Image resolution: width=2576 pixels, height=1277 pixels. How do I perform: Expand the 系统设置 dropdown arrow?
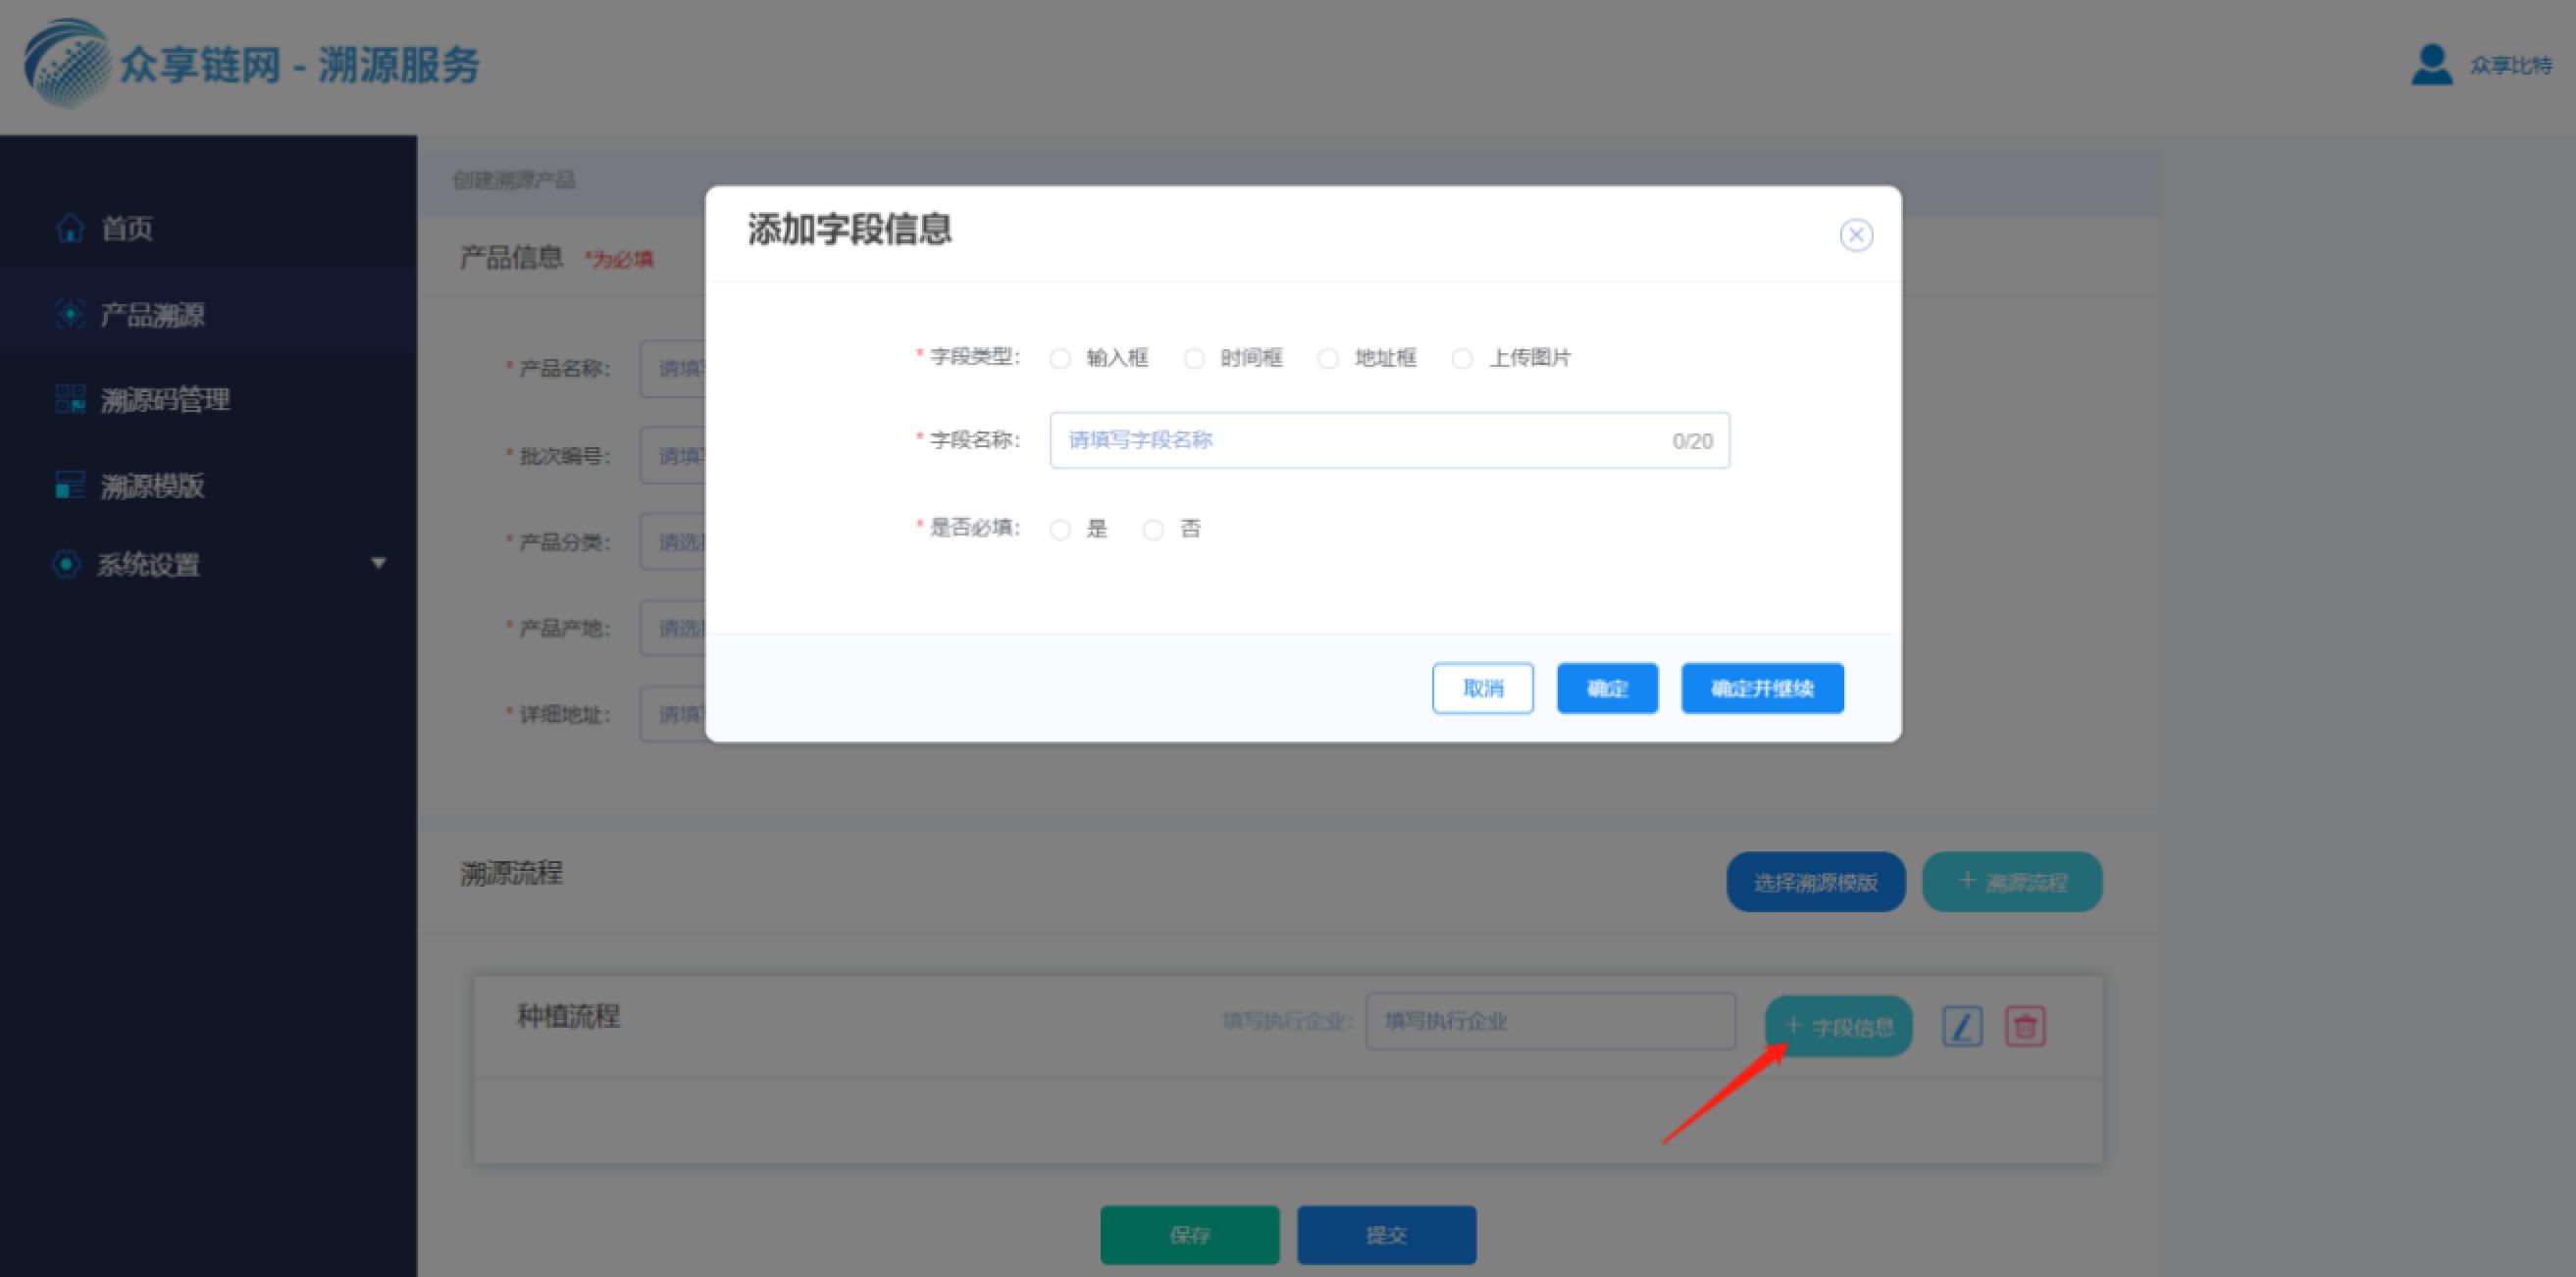pos(378,563)
